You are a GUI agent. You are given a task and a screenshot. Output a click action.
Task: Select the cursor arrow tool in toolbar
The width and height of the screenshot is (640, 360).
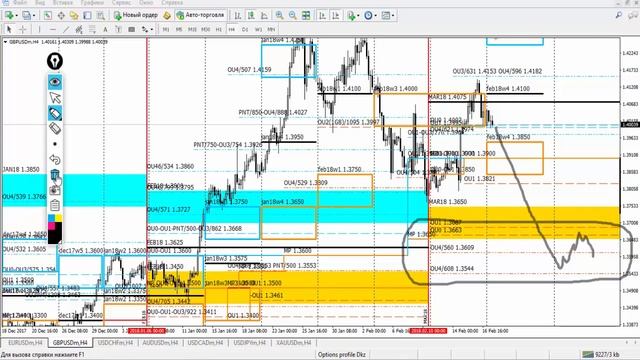tap(9, 29)
